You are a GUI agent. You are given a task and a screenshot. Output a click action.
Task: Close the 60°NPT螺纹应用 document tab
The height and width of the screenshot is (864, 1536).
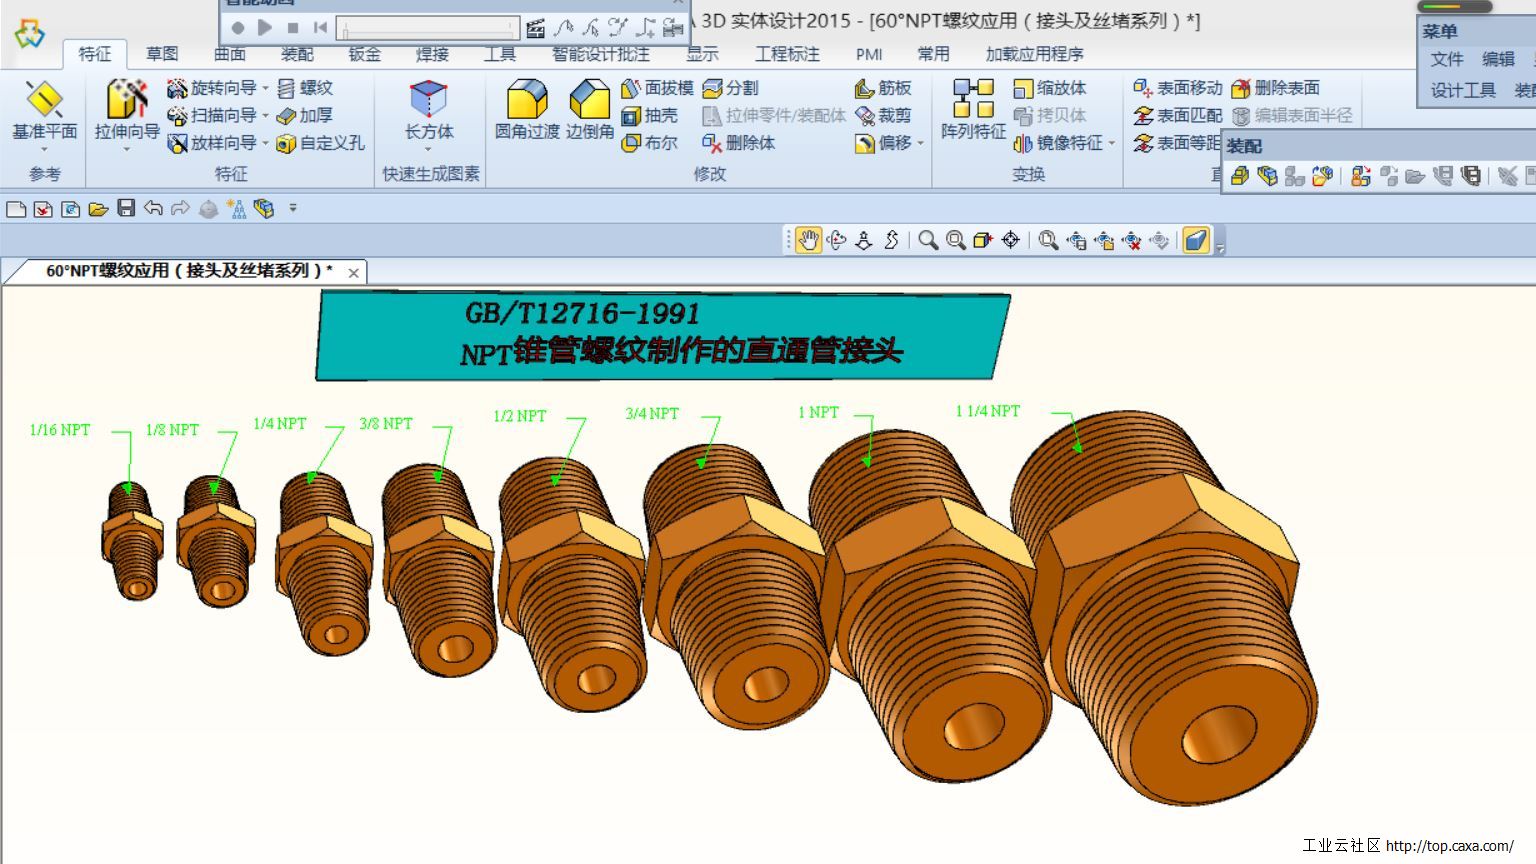tap(353, 272)
